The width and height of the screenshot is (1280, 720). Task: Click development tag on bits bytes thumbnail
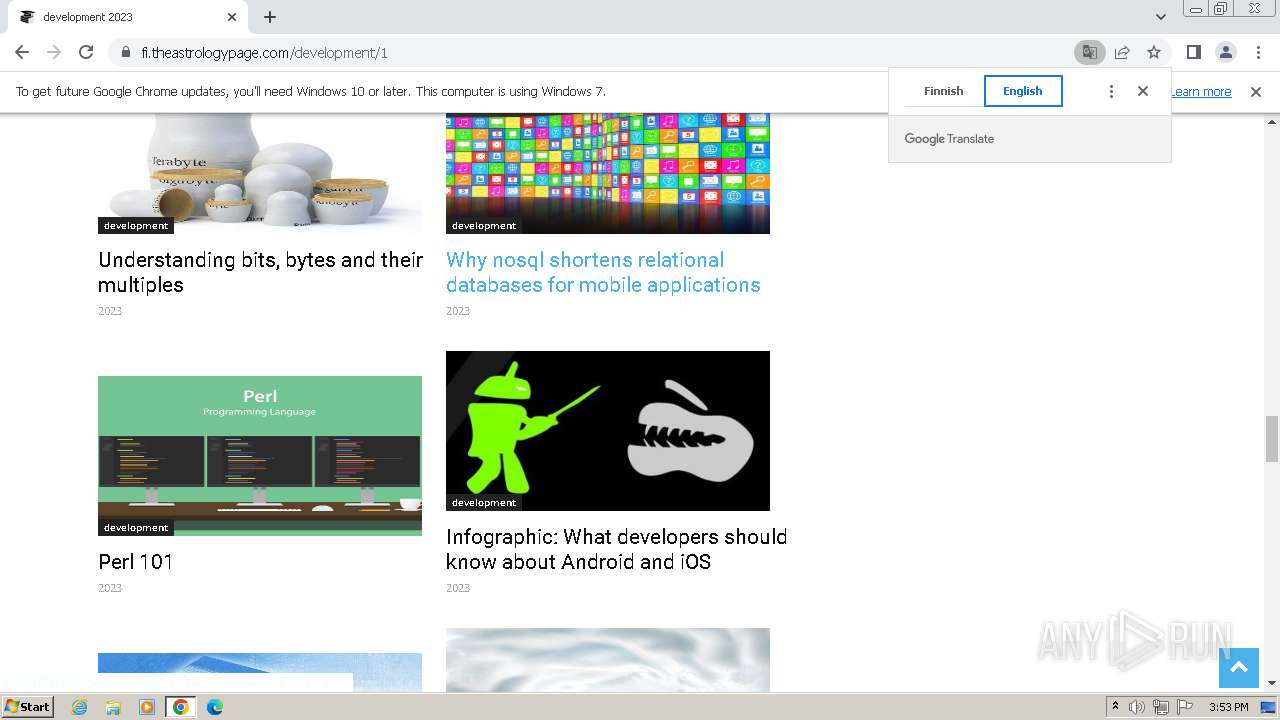coord(136,226)
